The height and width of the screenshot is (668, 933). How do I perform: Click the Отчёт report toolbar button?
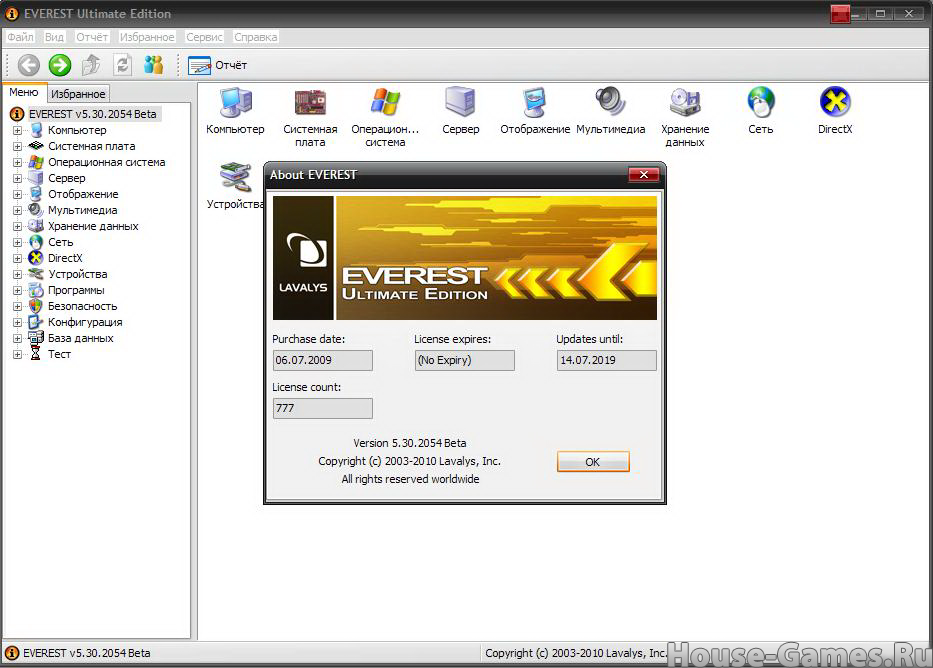218,65
